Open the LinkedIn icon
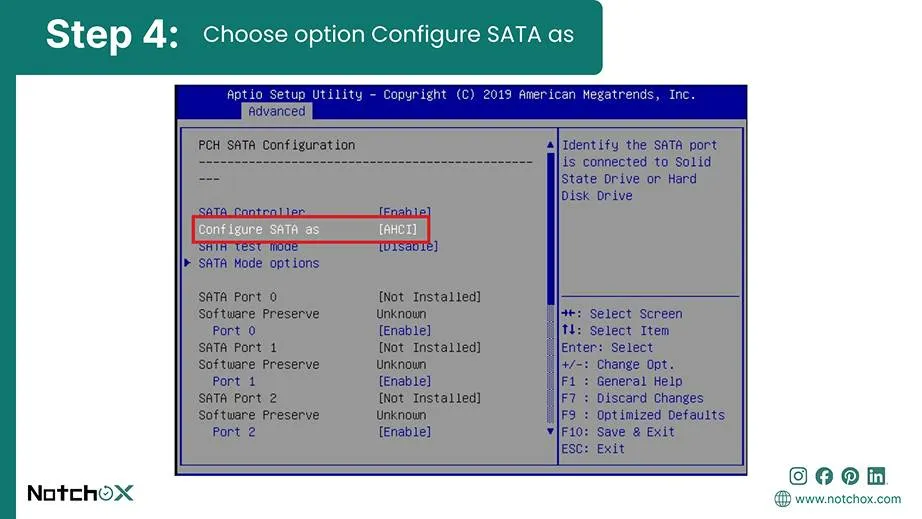This screenshot has height=519, width=922. [876, 476]
